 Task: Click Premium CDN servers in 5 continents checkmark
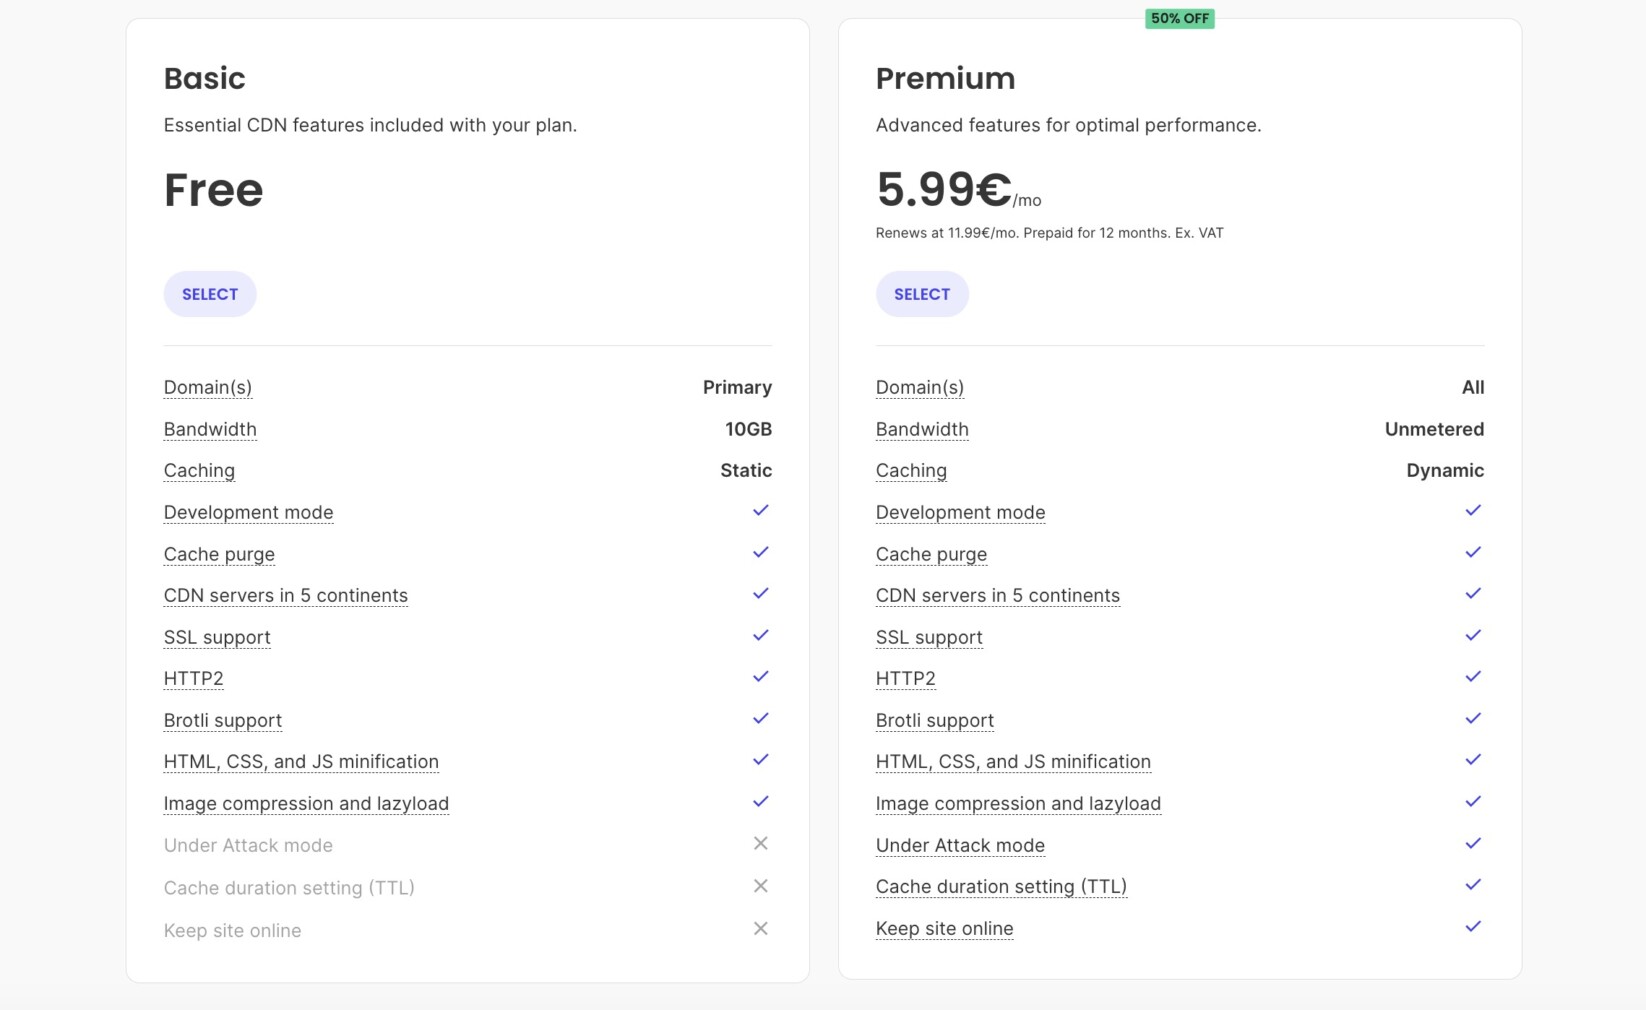[x=1473, y=594]
